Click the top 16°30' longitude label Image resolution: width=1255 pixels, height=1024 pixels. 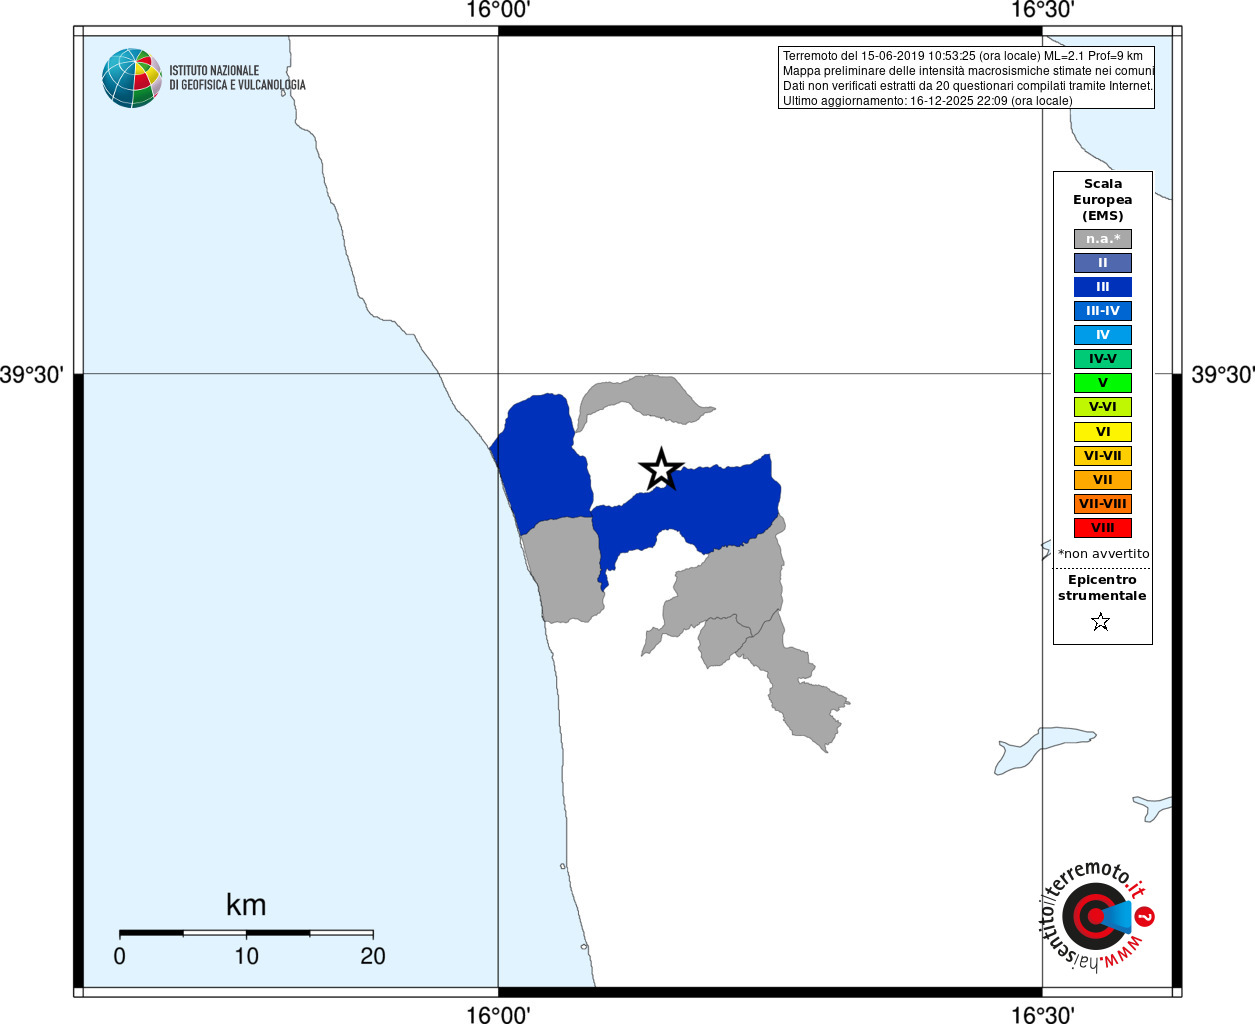pos(1042,10)
